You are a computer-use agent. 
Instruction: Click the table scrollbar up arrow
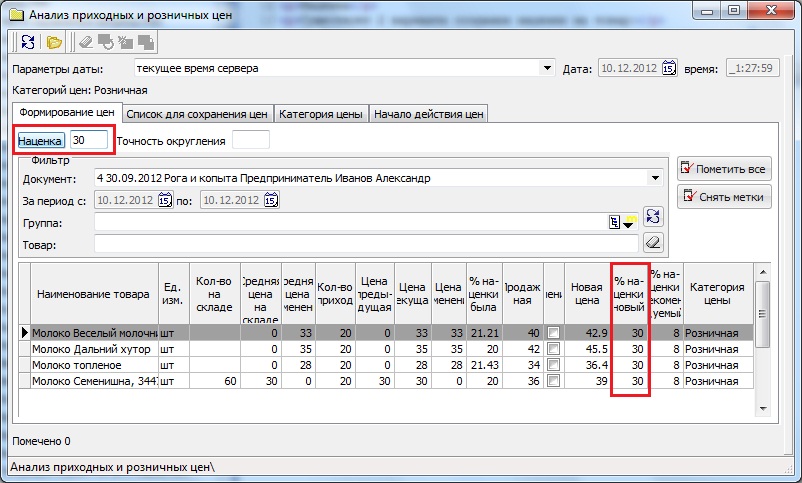tap(763, 273)
